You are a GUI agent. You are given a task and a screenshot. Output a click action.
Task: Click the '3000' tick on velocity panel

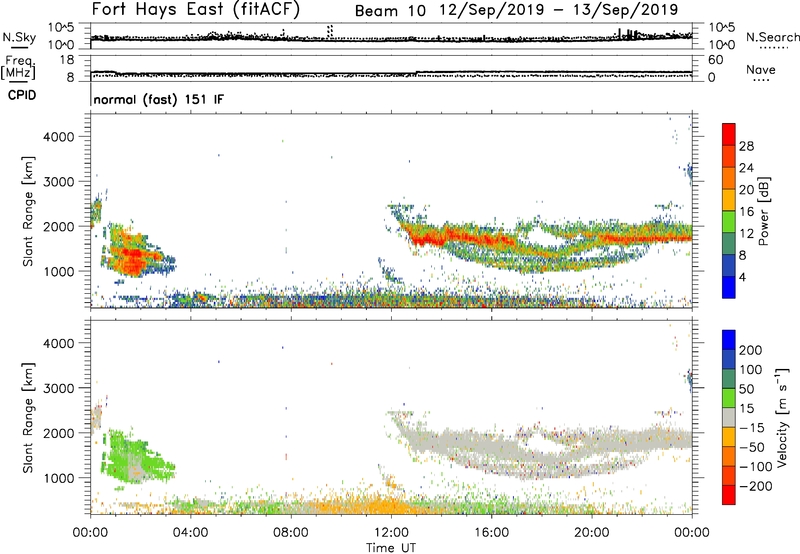tap(58, 388)
